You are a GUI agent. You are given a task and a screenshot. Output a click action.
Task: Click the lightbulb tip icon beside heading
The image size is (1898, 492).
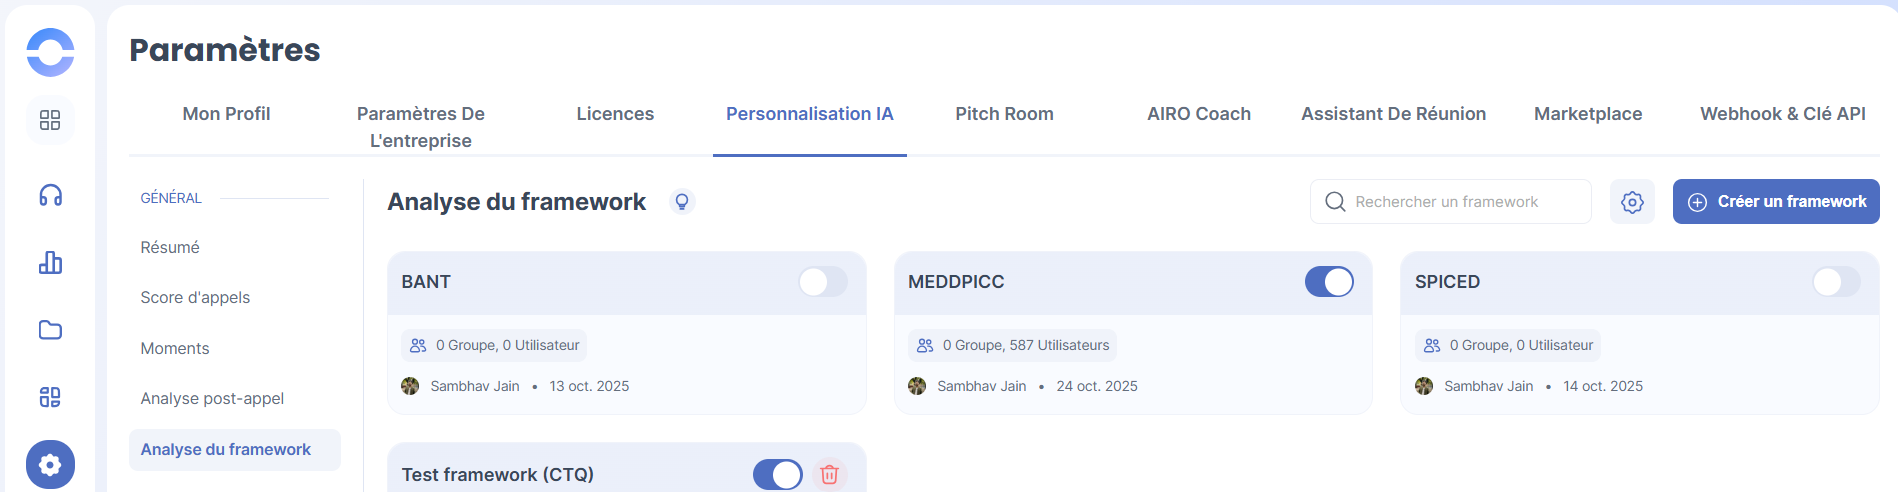pos(682,202)
